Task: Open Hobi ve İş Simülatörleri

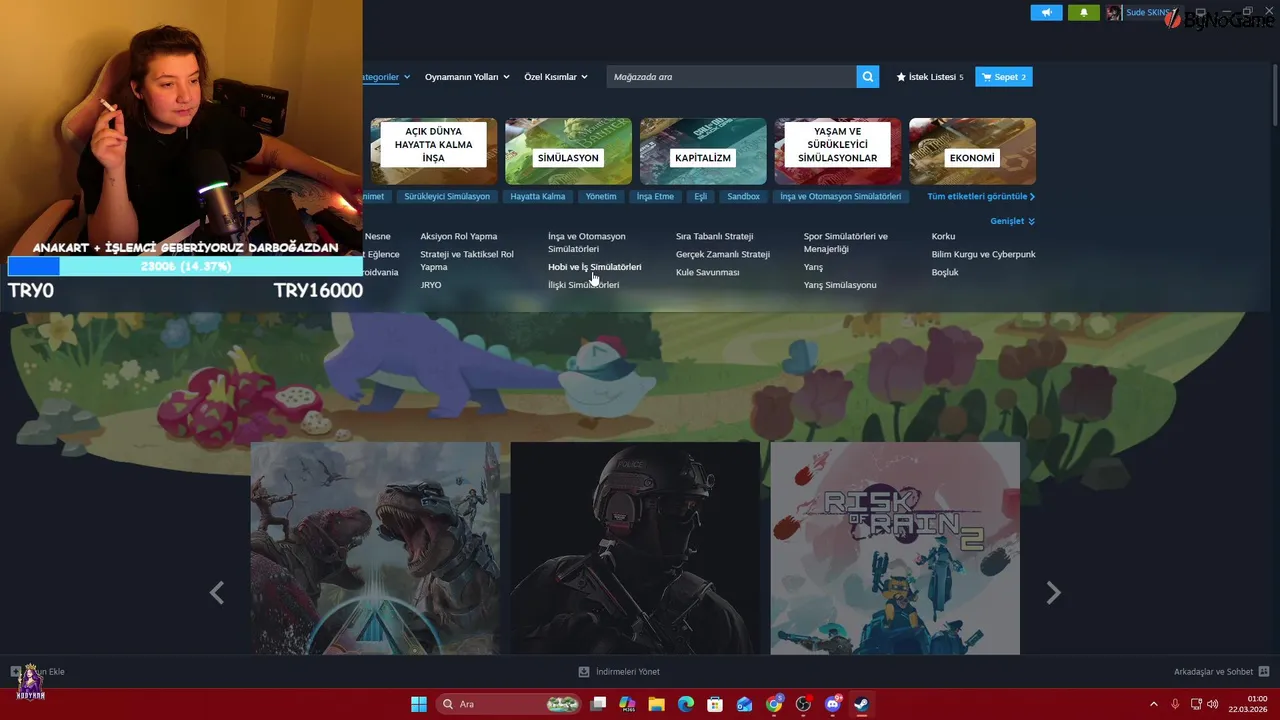Action: [595, 267]
